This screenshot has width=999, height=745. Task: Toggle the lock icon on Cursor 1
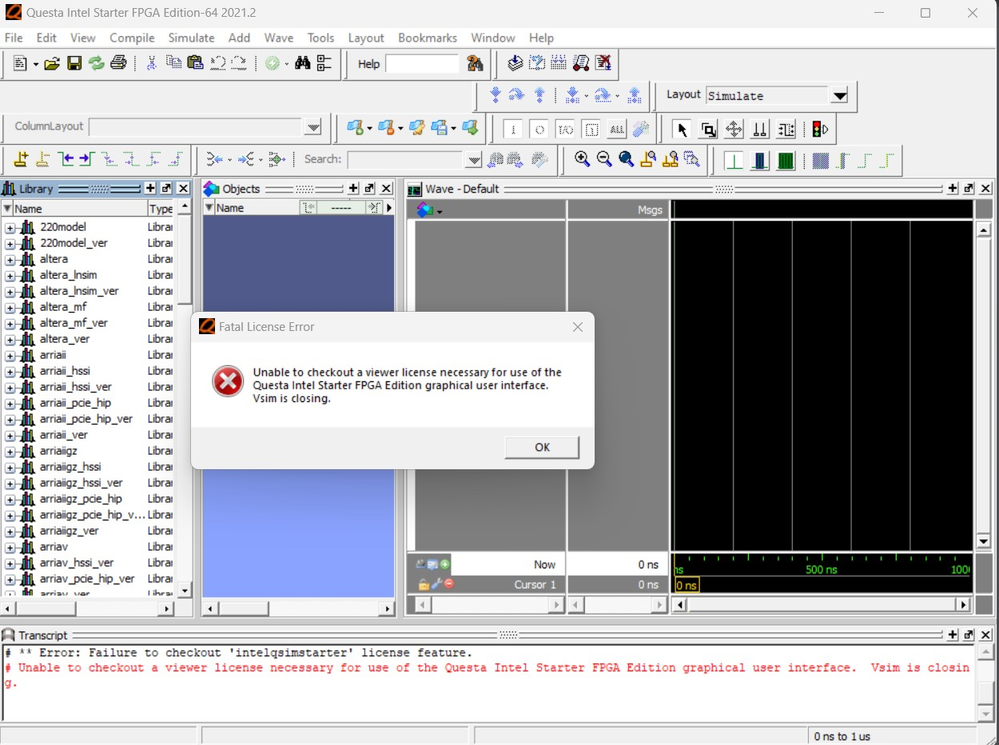pyautogui.click(x=423, y=584)
